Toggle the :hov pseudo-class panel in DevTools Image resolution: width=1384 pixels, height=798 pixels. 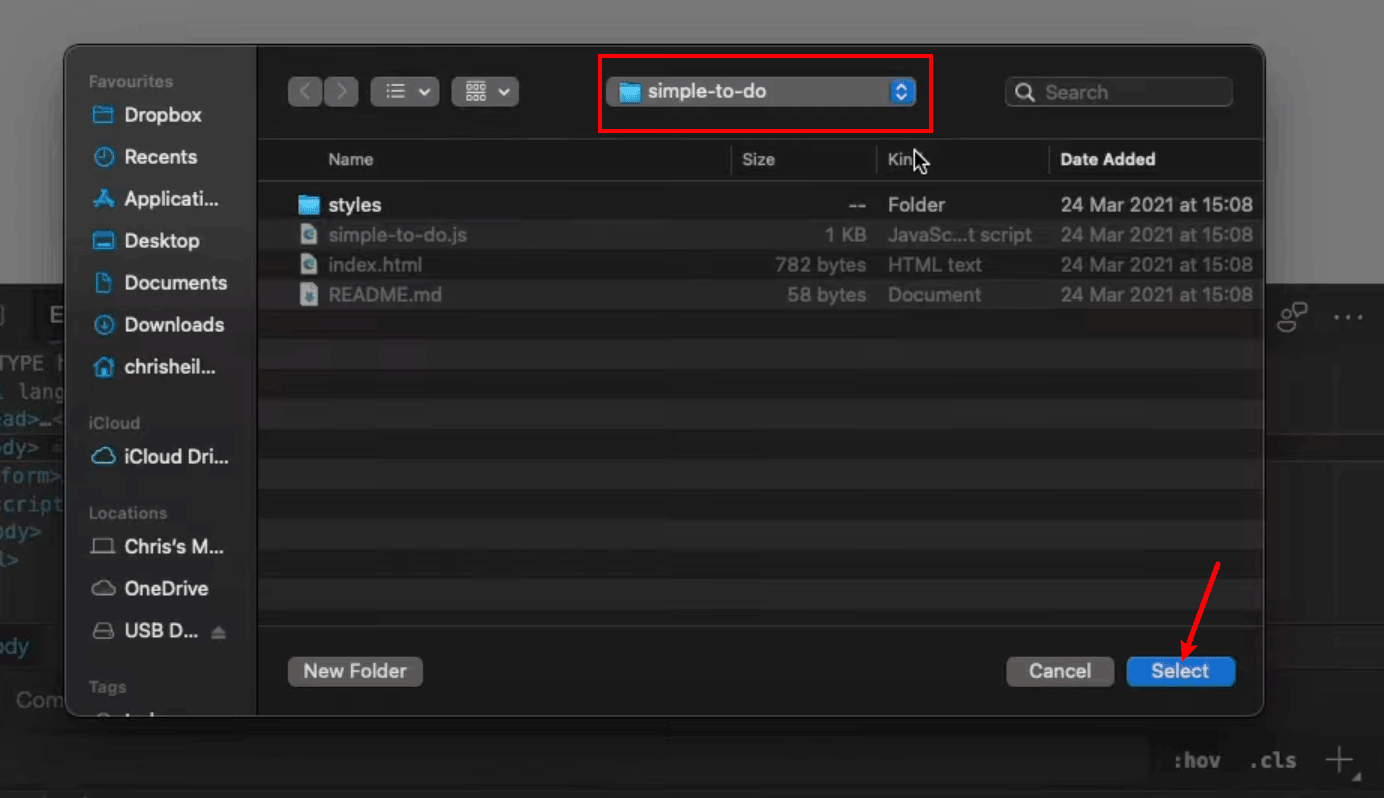[1196, 760]
